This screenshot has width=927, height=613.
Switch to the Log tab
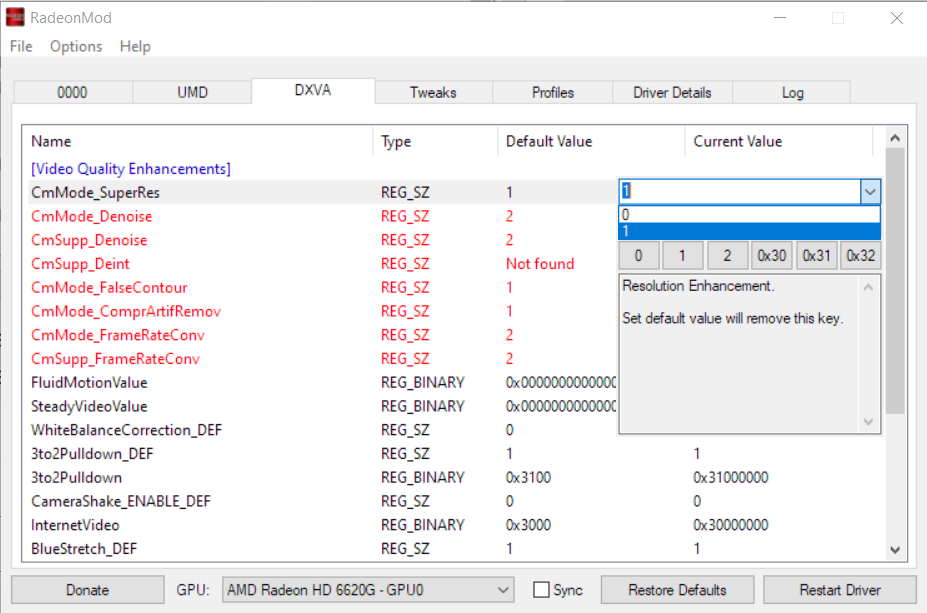pos(792,93)
